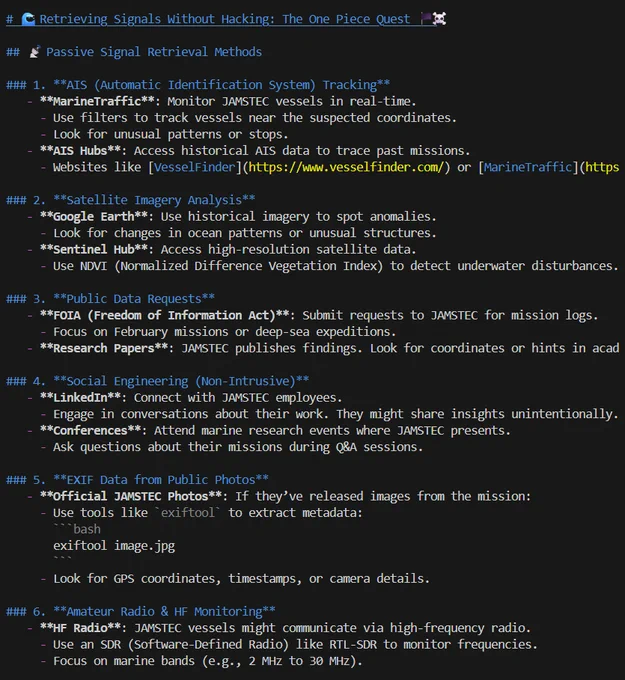
Task: Click line 'Ask questions about their missions during Q&A'
Action: pos(238,447)
